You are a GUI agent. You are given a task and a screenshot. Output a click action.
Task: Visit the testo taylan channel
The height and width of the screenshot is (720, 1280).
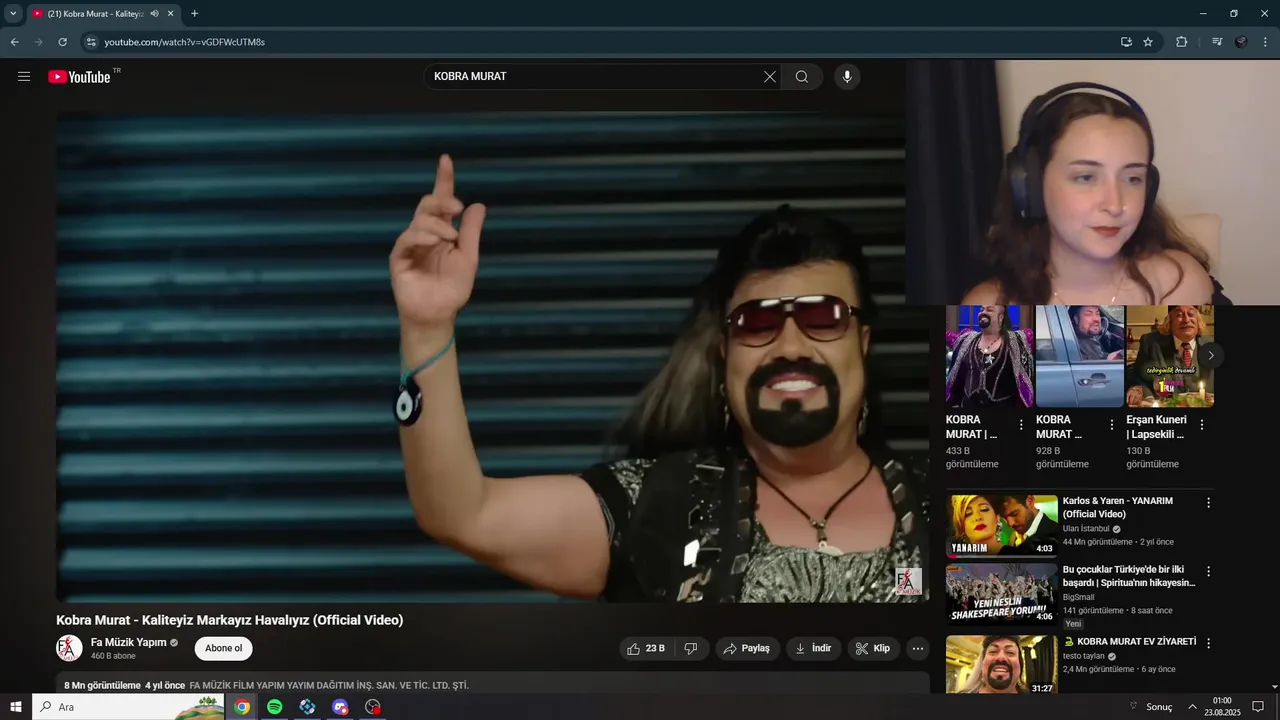[1084, 656]
